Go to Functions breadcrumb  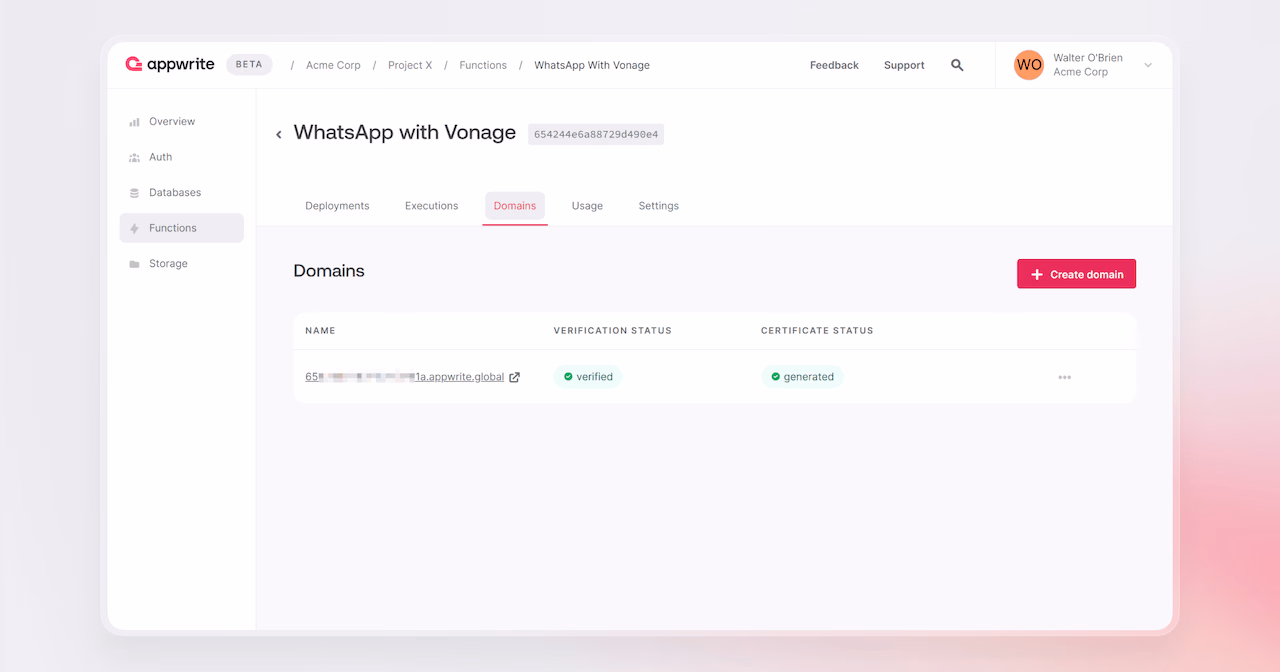pyautogui.click(x=483, y=65)
